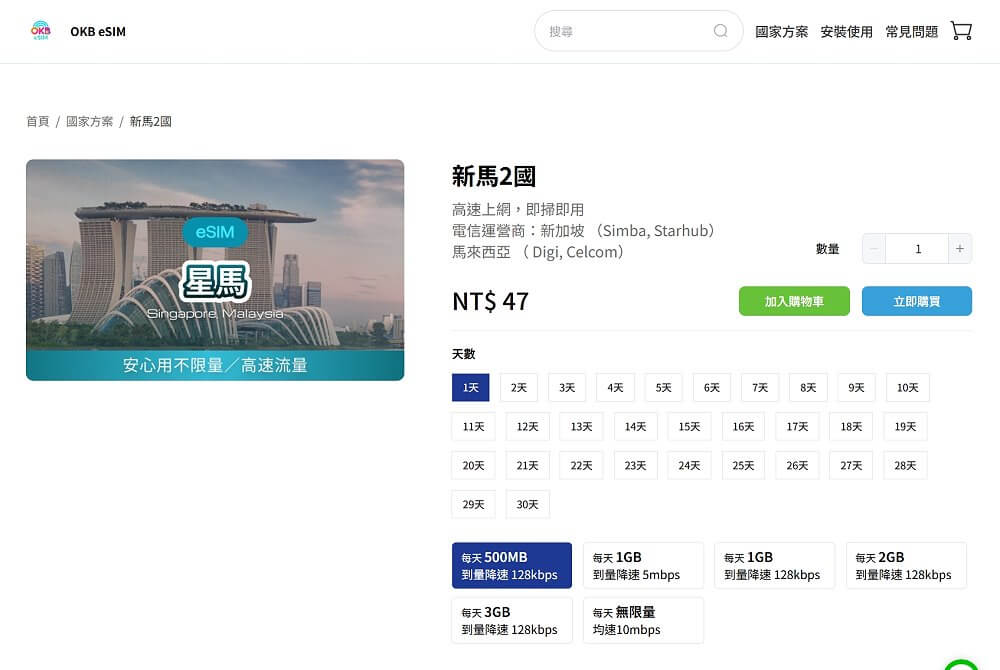Screen dimensions: 1000x670
Task: Select the 24天 duration option
Action: [x=689, y=465]
